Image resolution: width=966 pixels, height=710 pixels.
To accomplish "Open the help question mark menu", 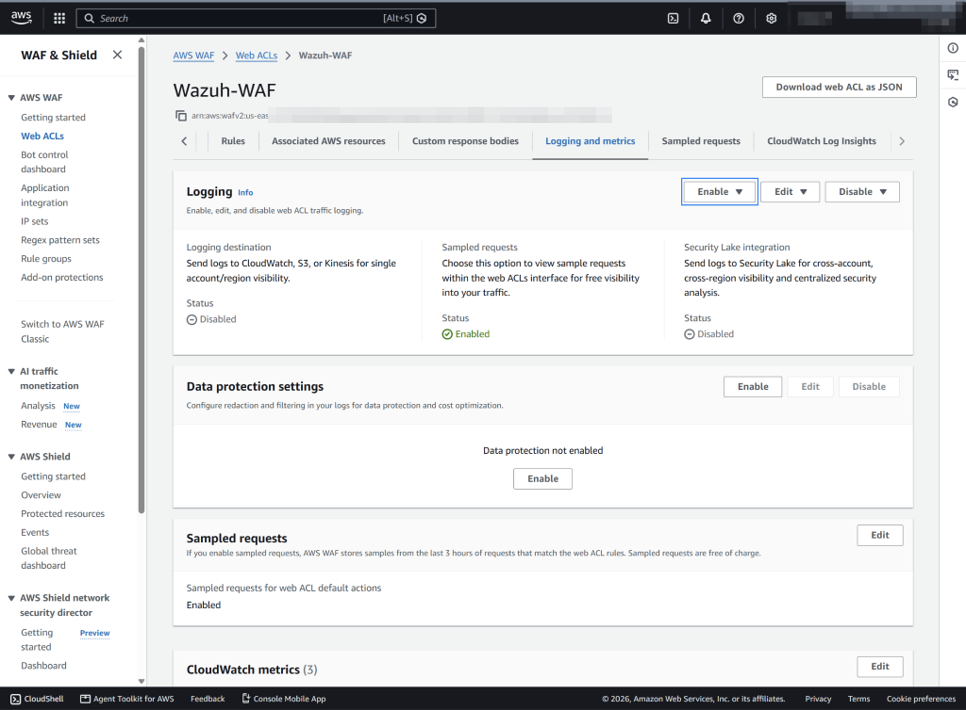I will [x=739, y=18].
